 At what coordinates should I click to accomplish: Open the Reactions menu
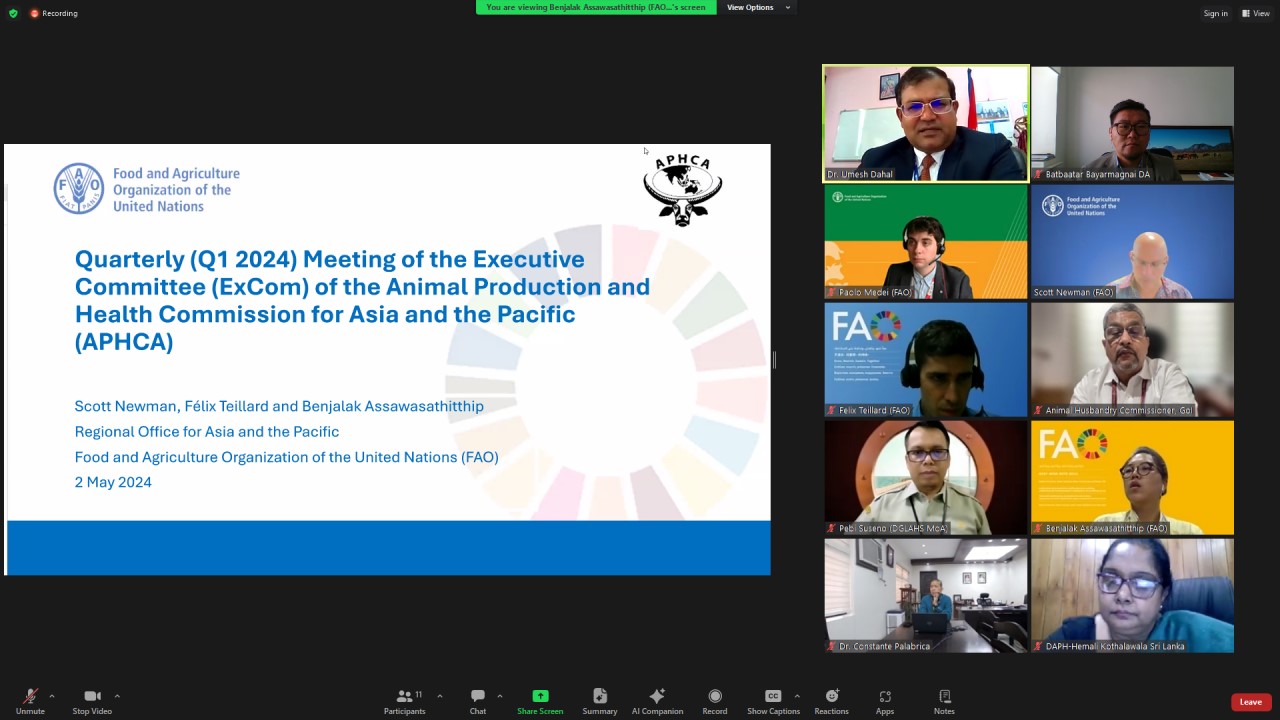pyautogui.click(x=831, y=701)
